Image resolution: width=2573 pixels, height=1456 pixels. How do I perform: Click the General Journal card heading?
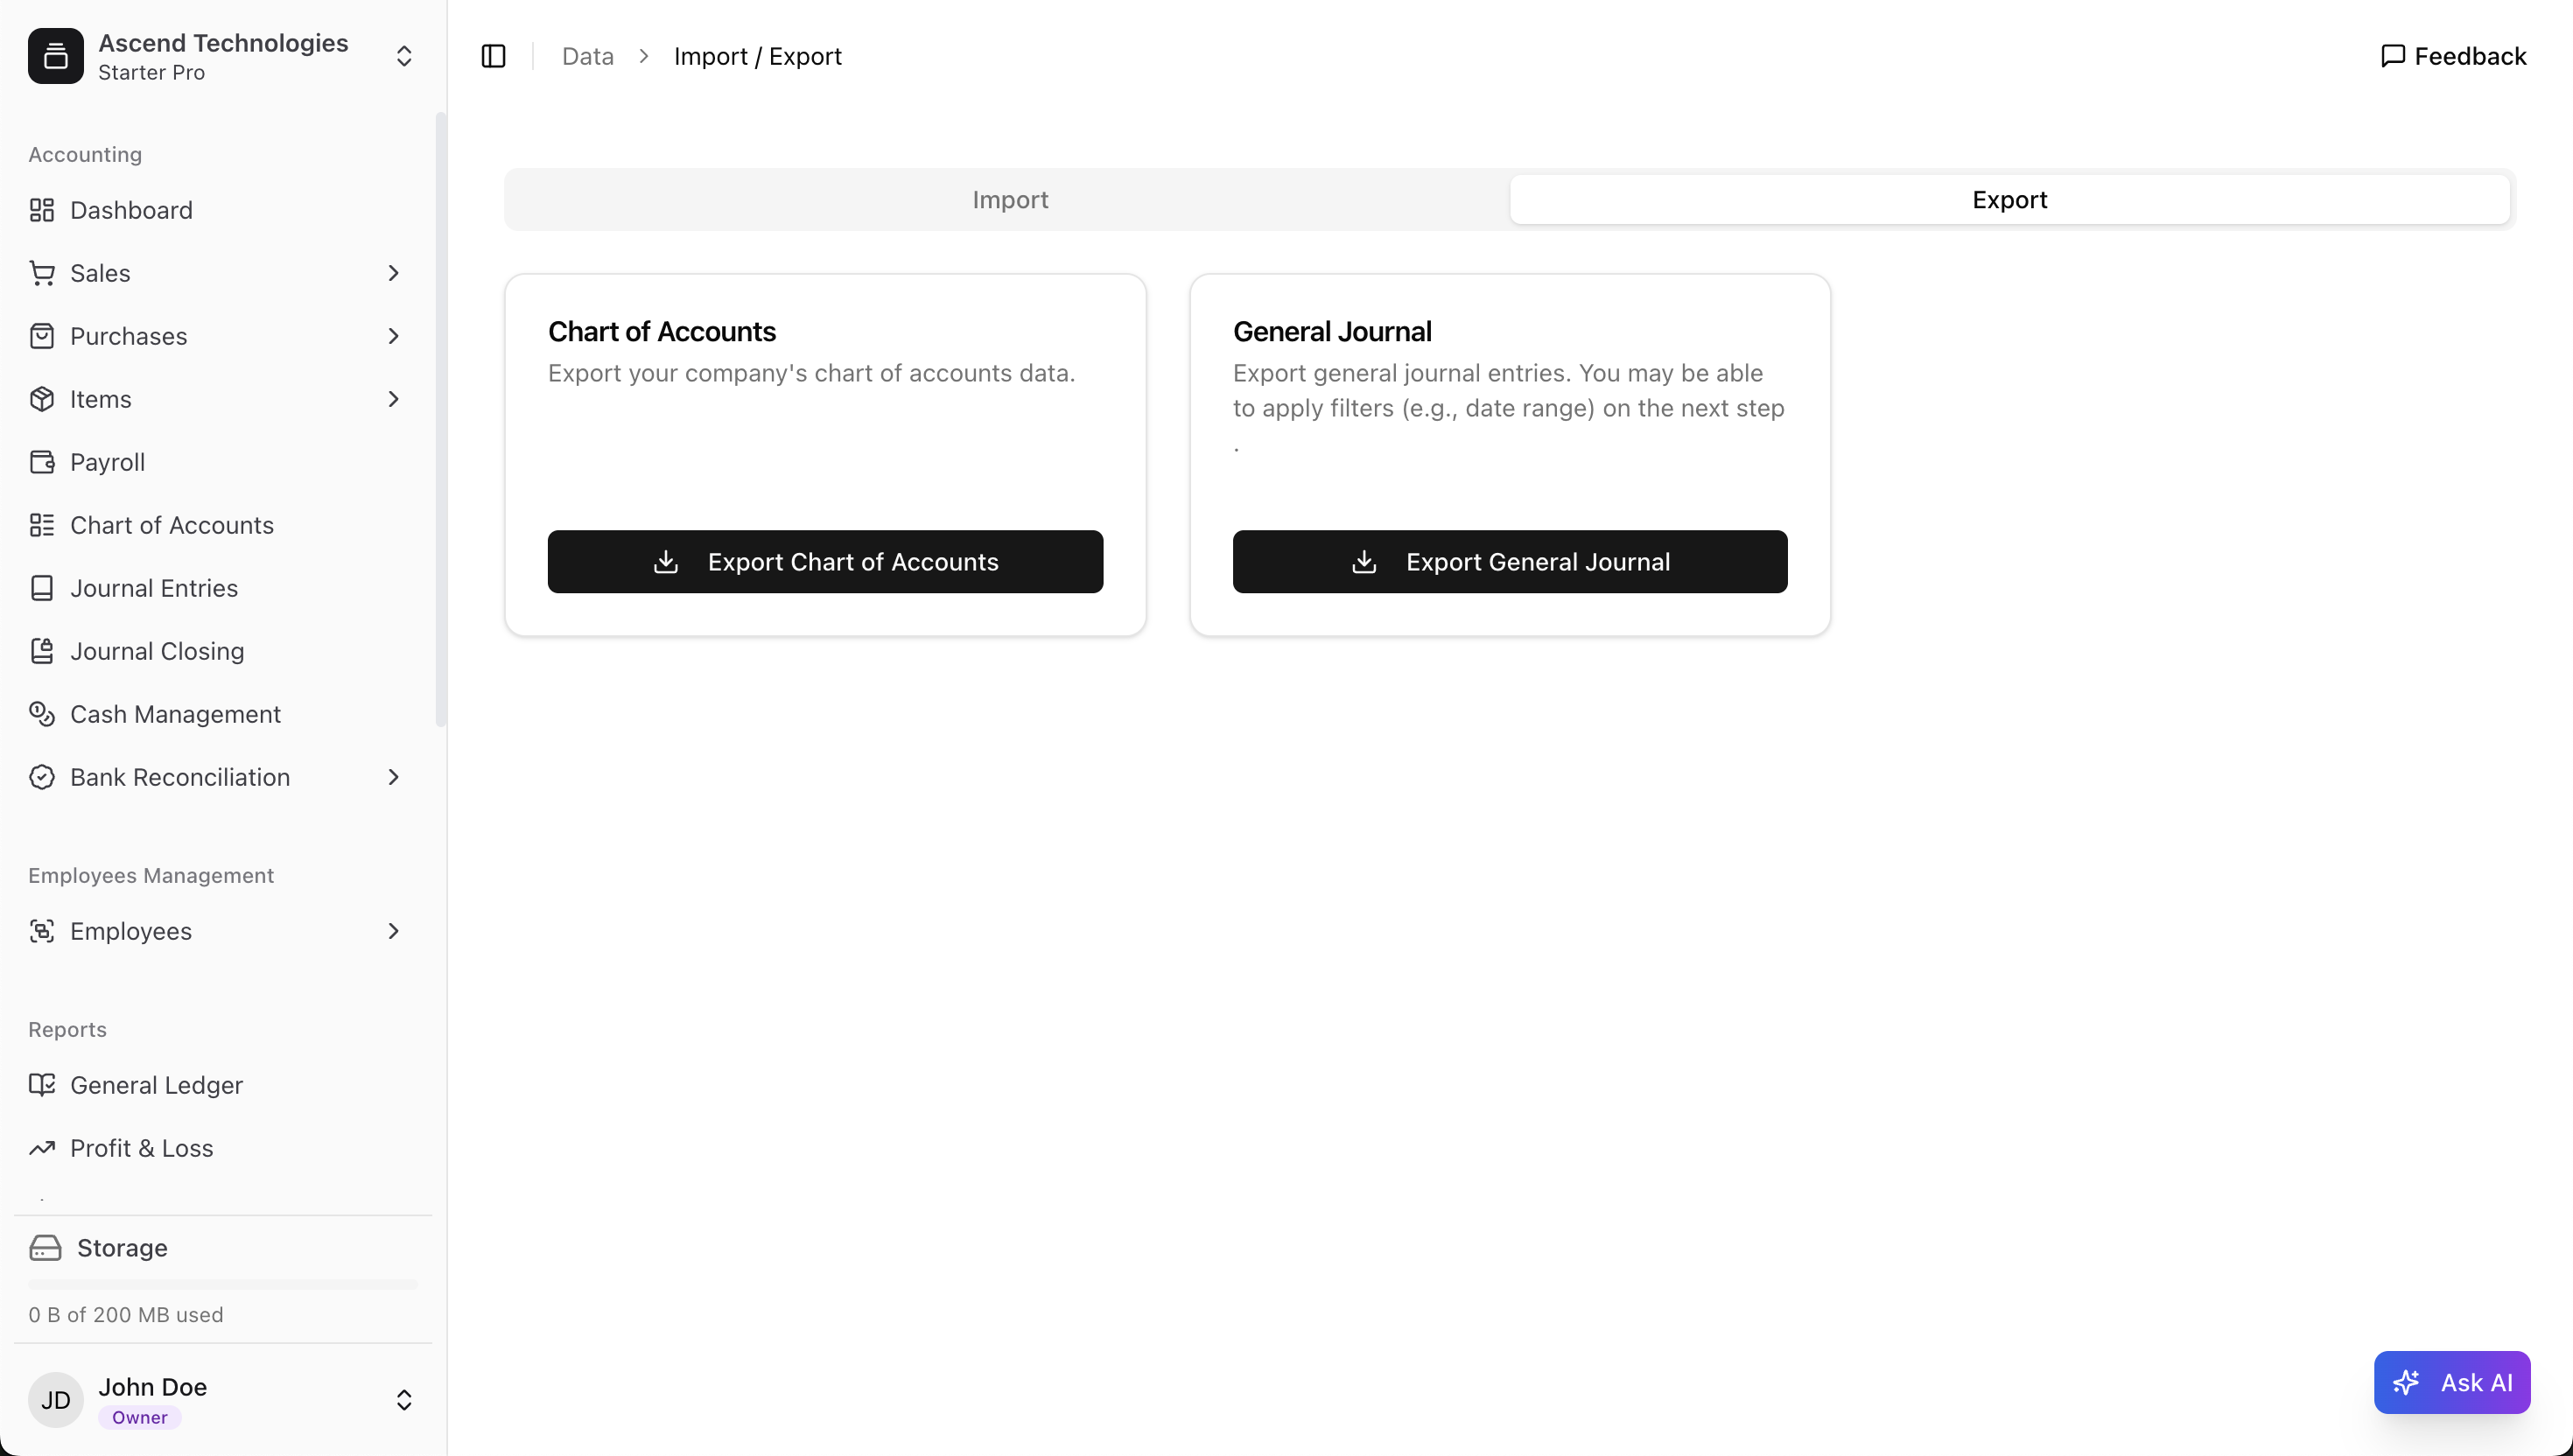(1332, 331)
